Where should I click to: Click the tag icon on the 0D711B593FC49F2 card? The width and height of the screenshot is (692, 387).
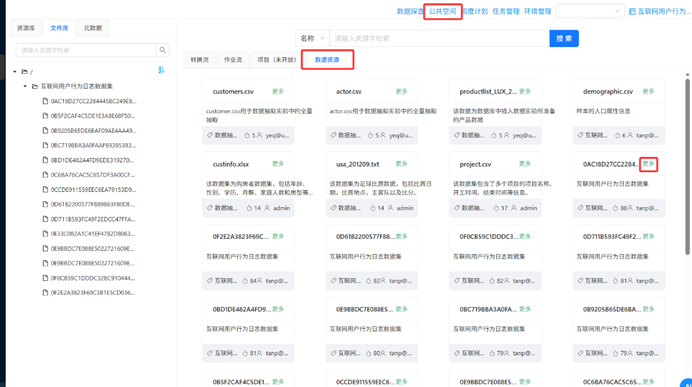click(x=580, y=281)
